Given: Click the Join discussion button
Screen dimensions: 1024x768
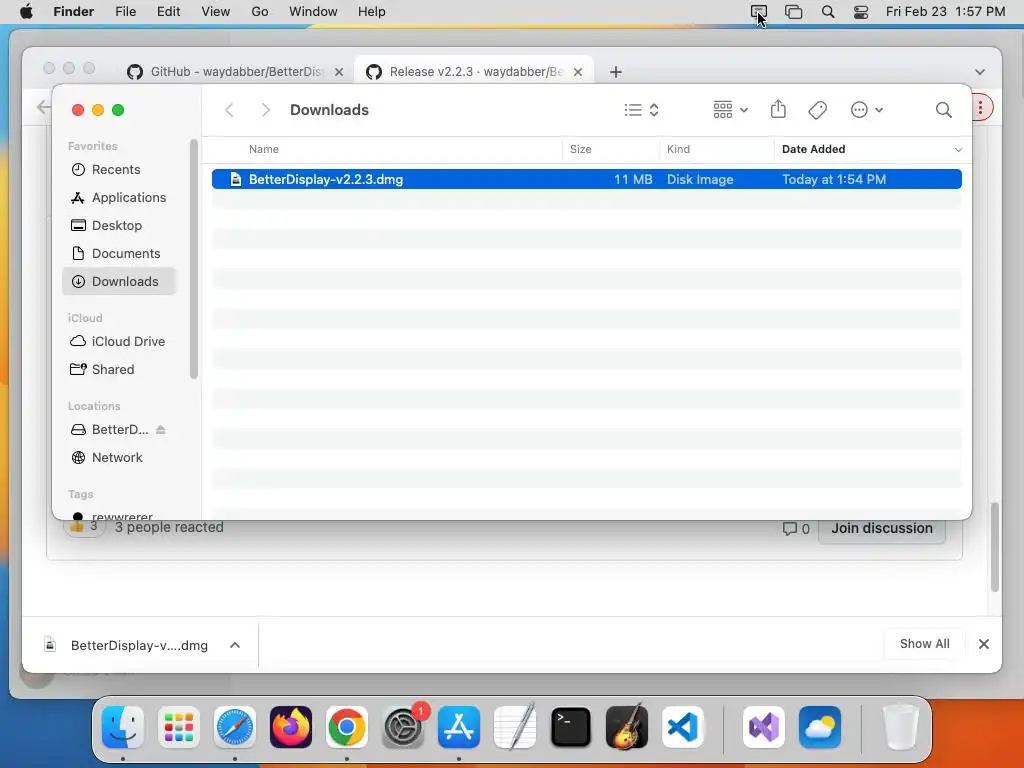Looking at the screenshot, I should (882, 528).
